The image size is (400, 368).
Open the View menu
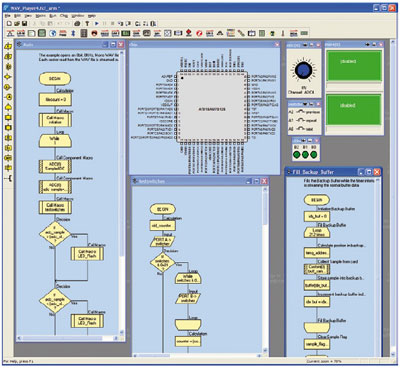[x=29, y=16]
